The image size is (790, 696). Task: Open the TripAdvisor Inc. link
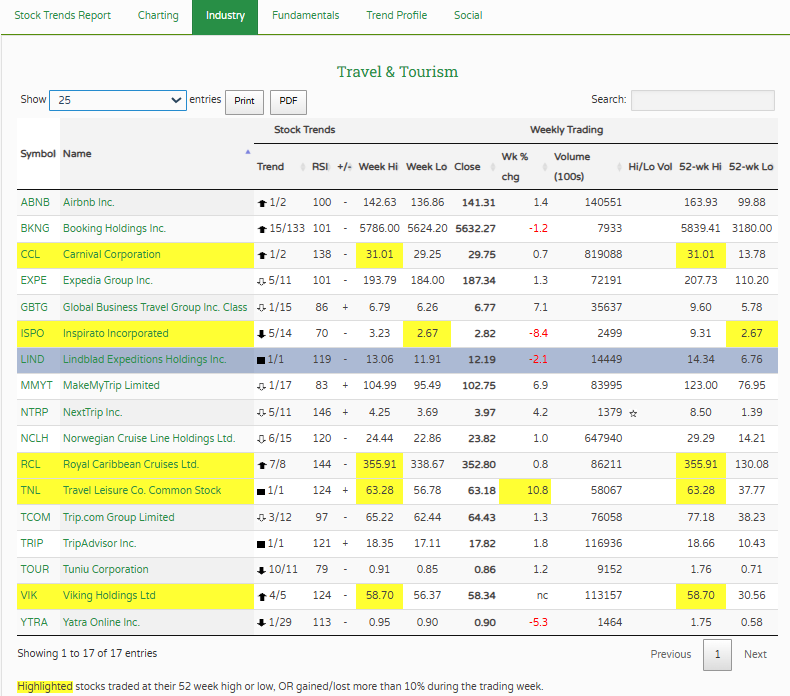[100, 543]
